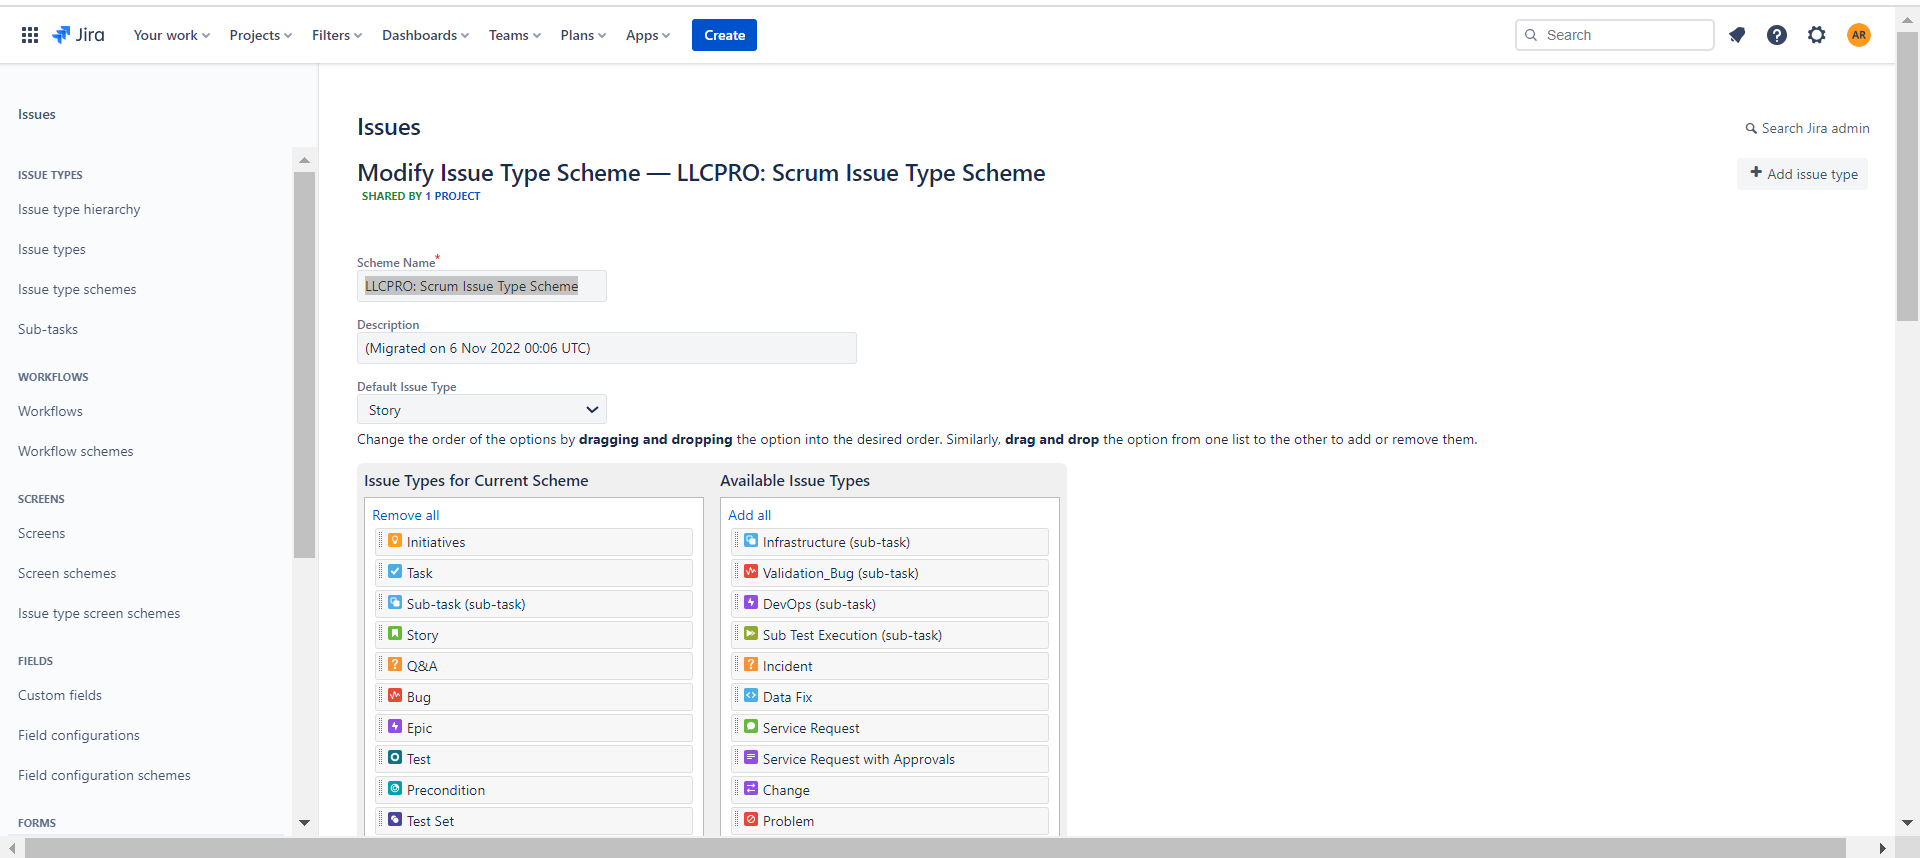The image size is (1920, 858).
Task: Click the Story issue type icon
Action: point(395,634)
